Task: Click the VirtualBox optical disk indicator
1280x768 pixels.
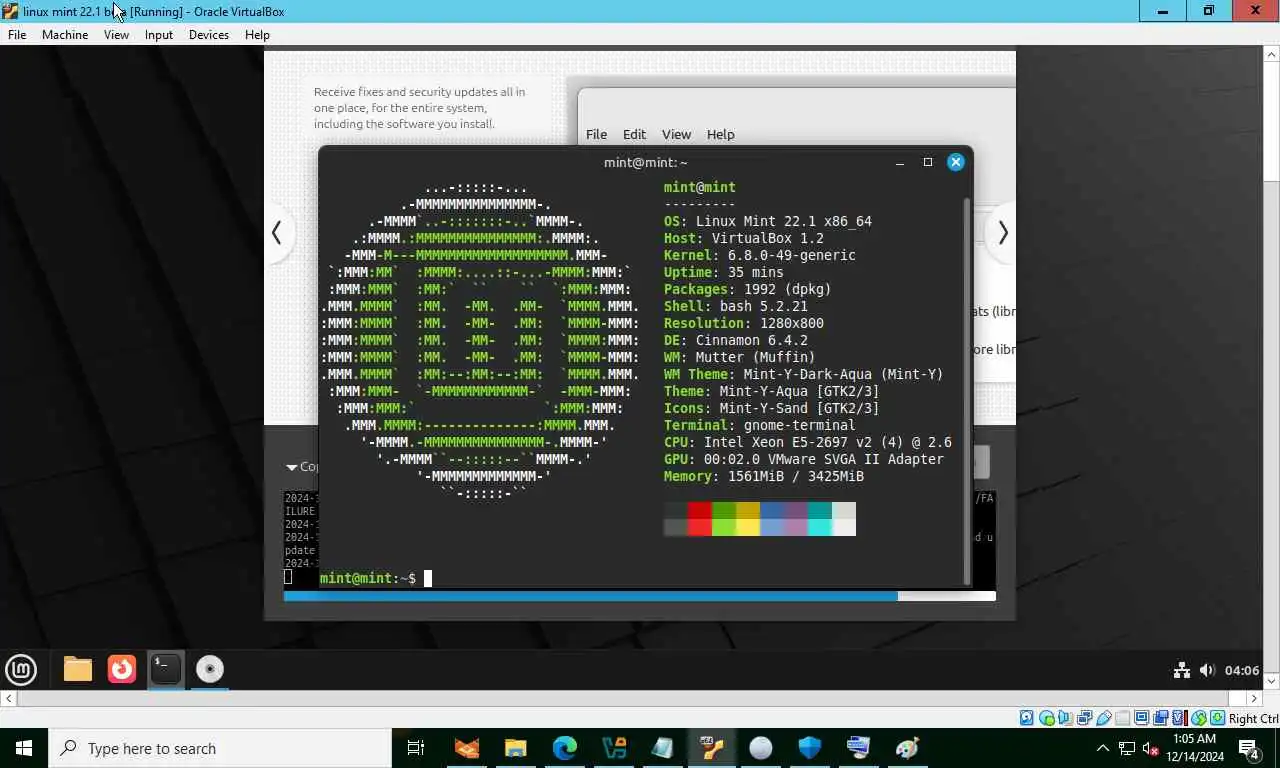Action: [x=1047, y=718]
